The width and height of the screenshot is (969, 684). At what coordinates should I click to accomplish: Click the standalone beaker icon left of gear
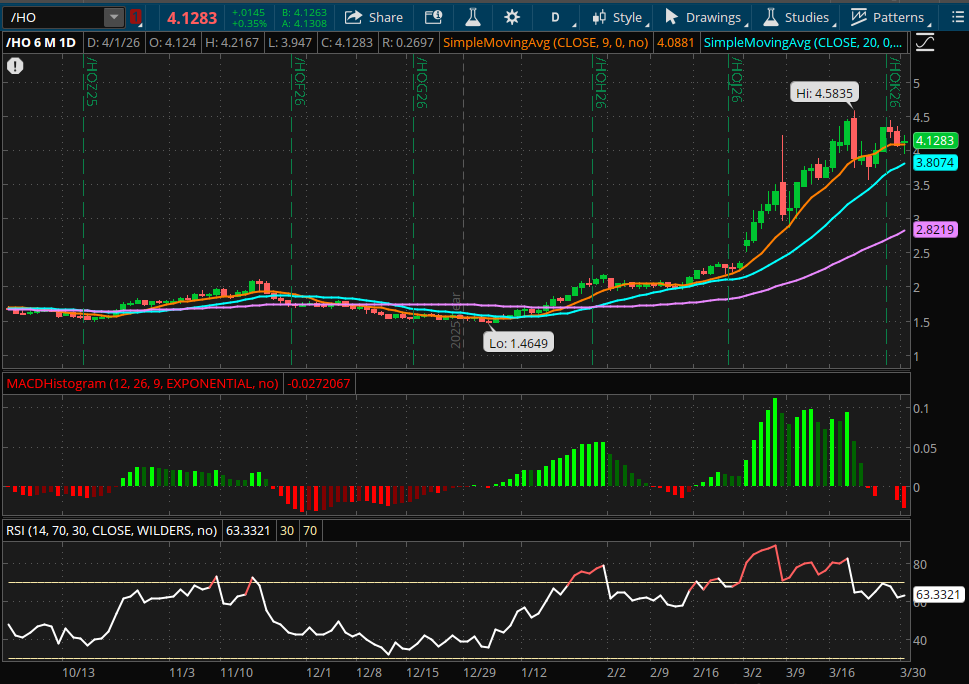tap(472, 16)
